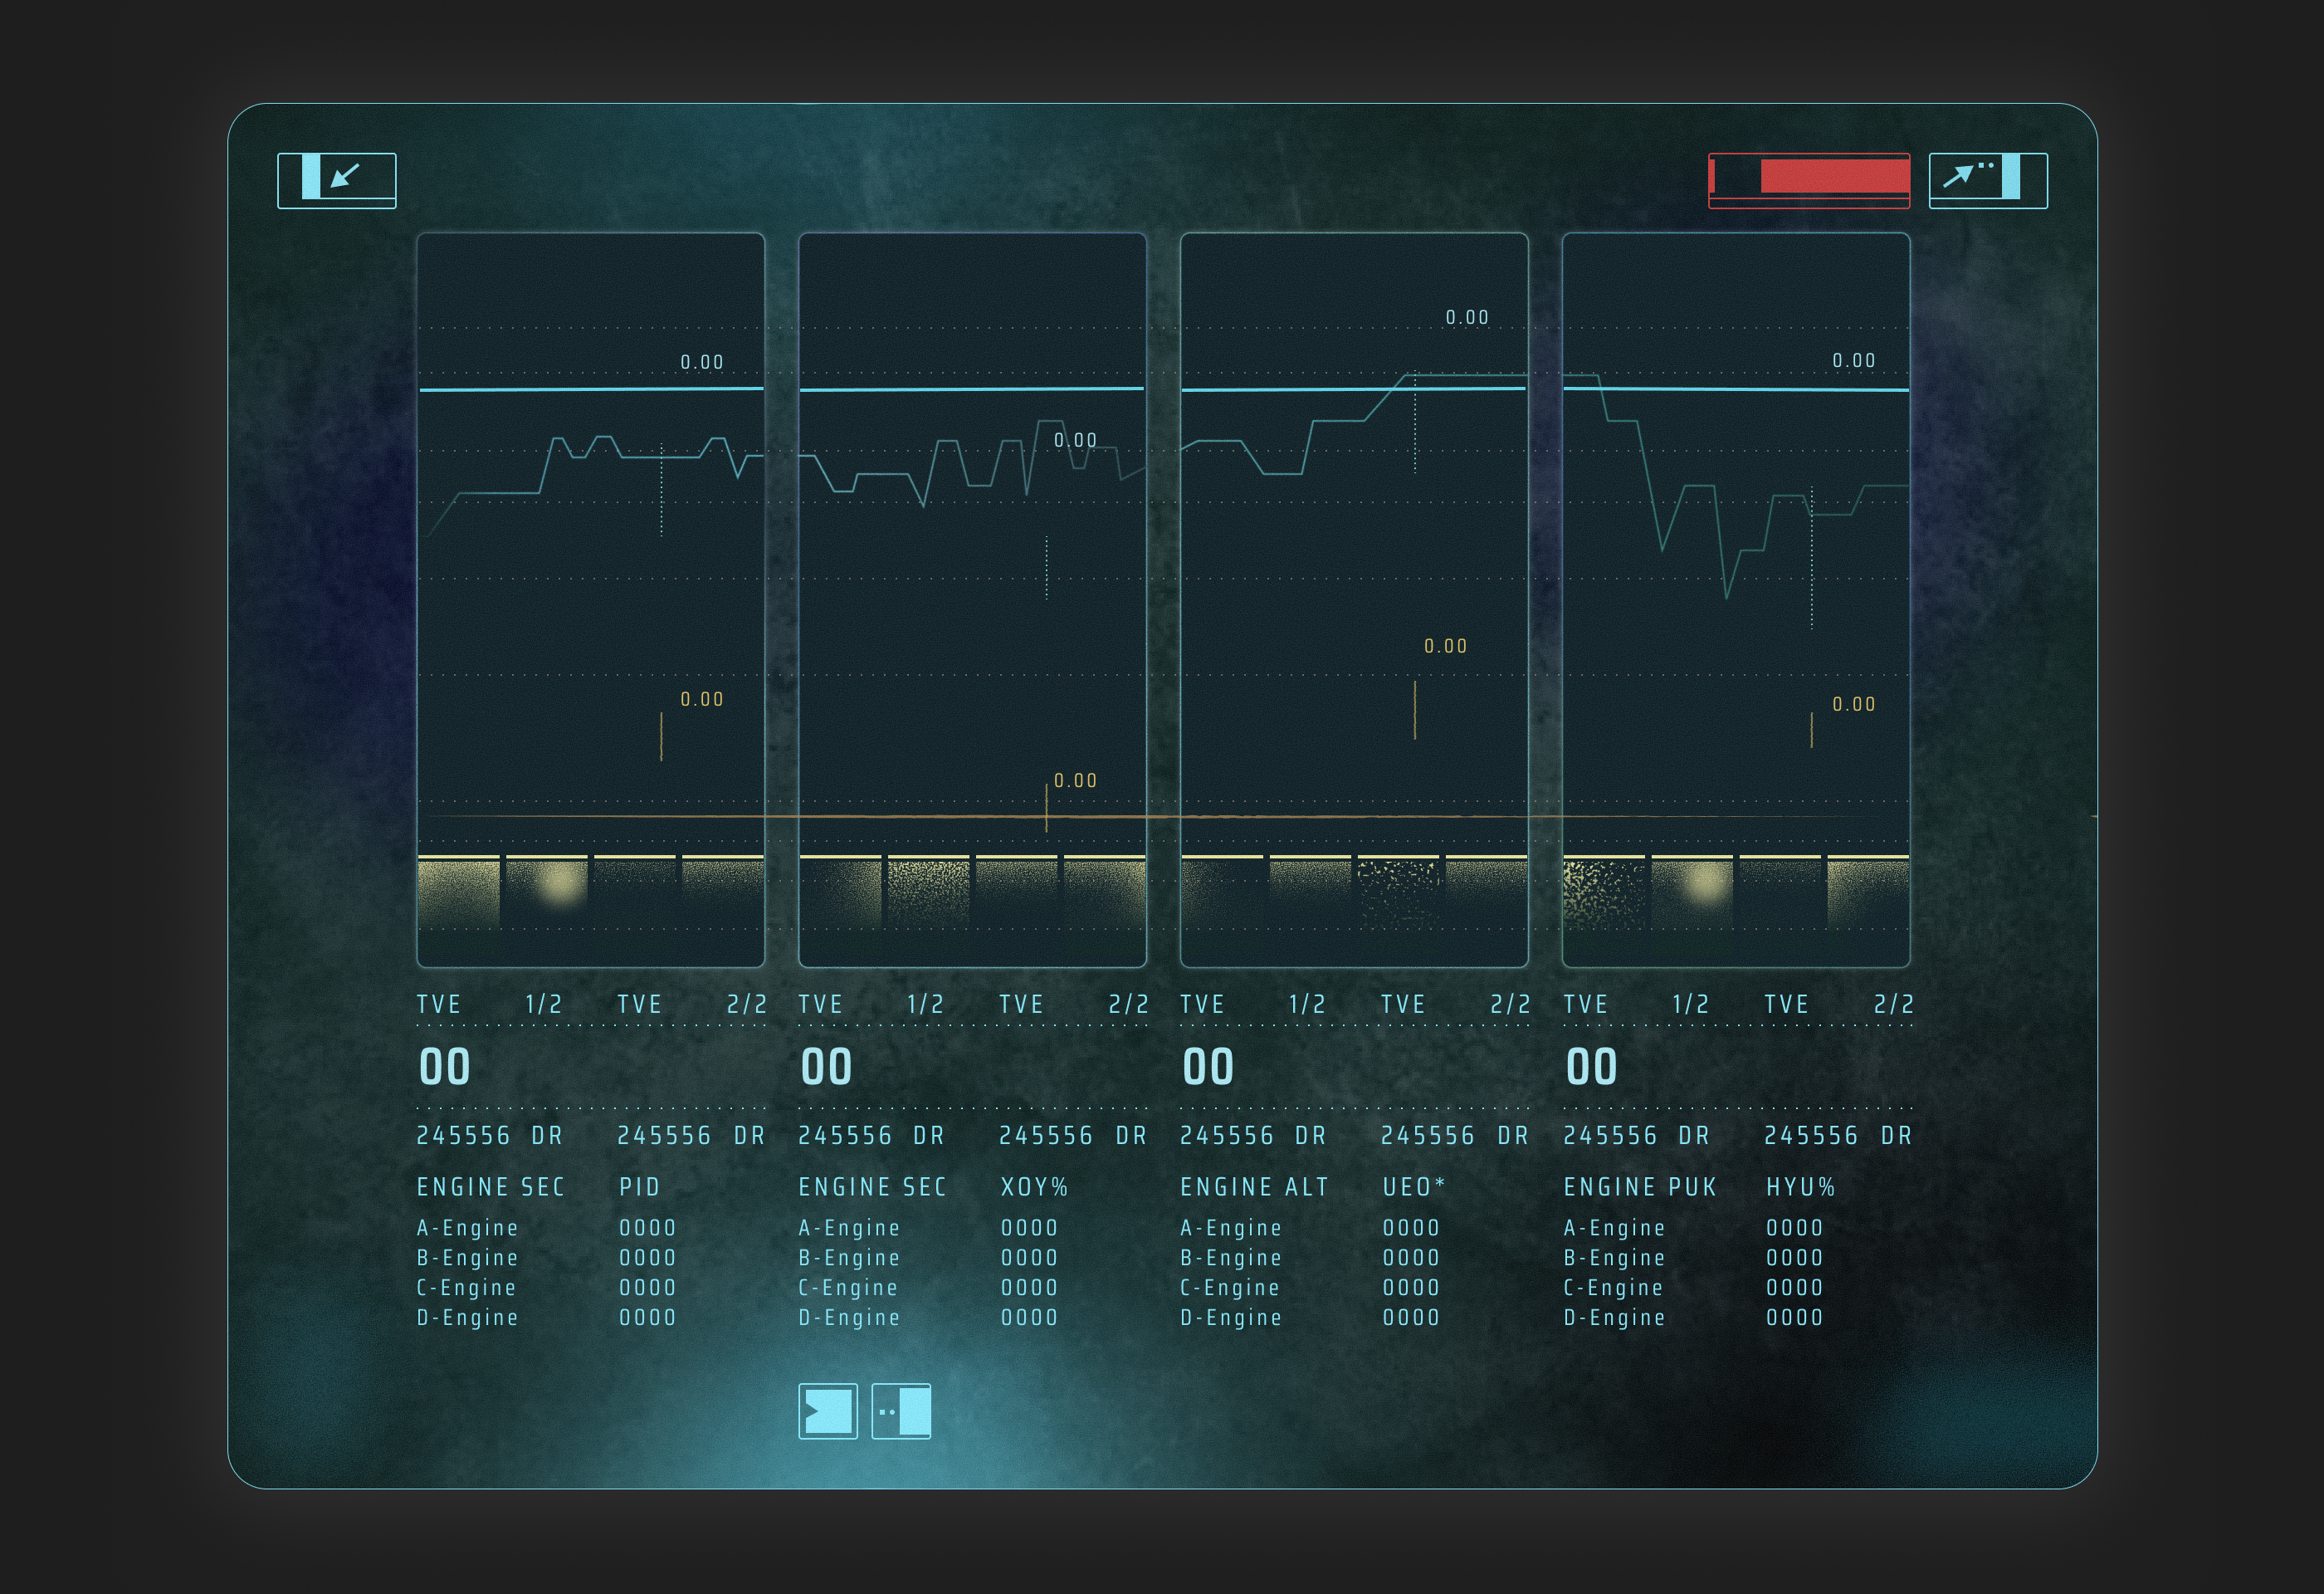Click the bottom two-dot side panel icon

point(901,1411)
